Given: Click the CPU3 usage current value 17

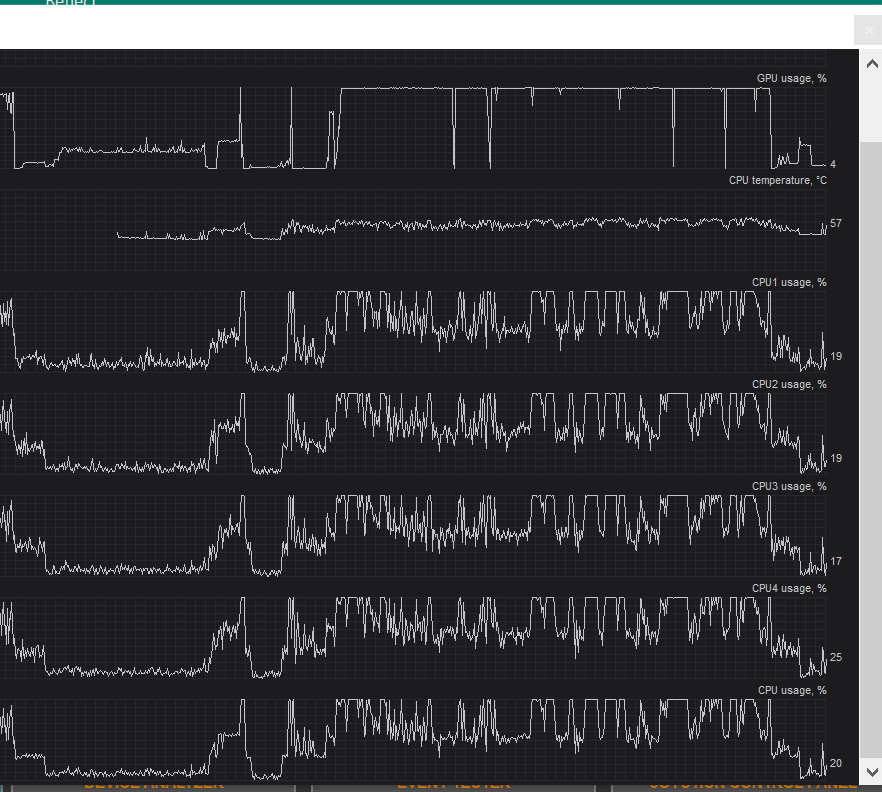Looking at the screenshot, I should [836, 561].
